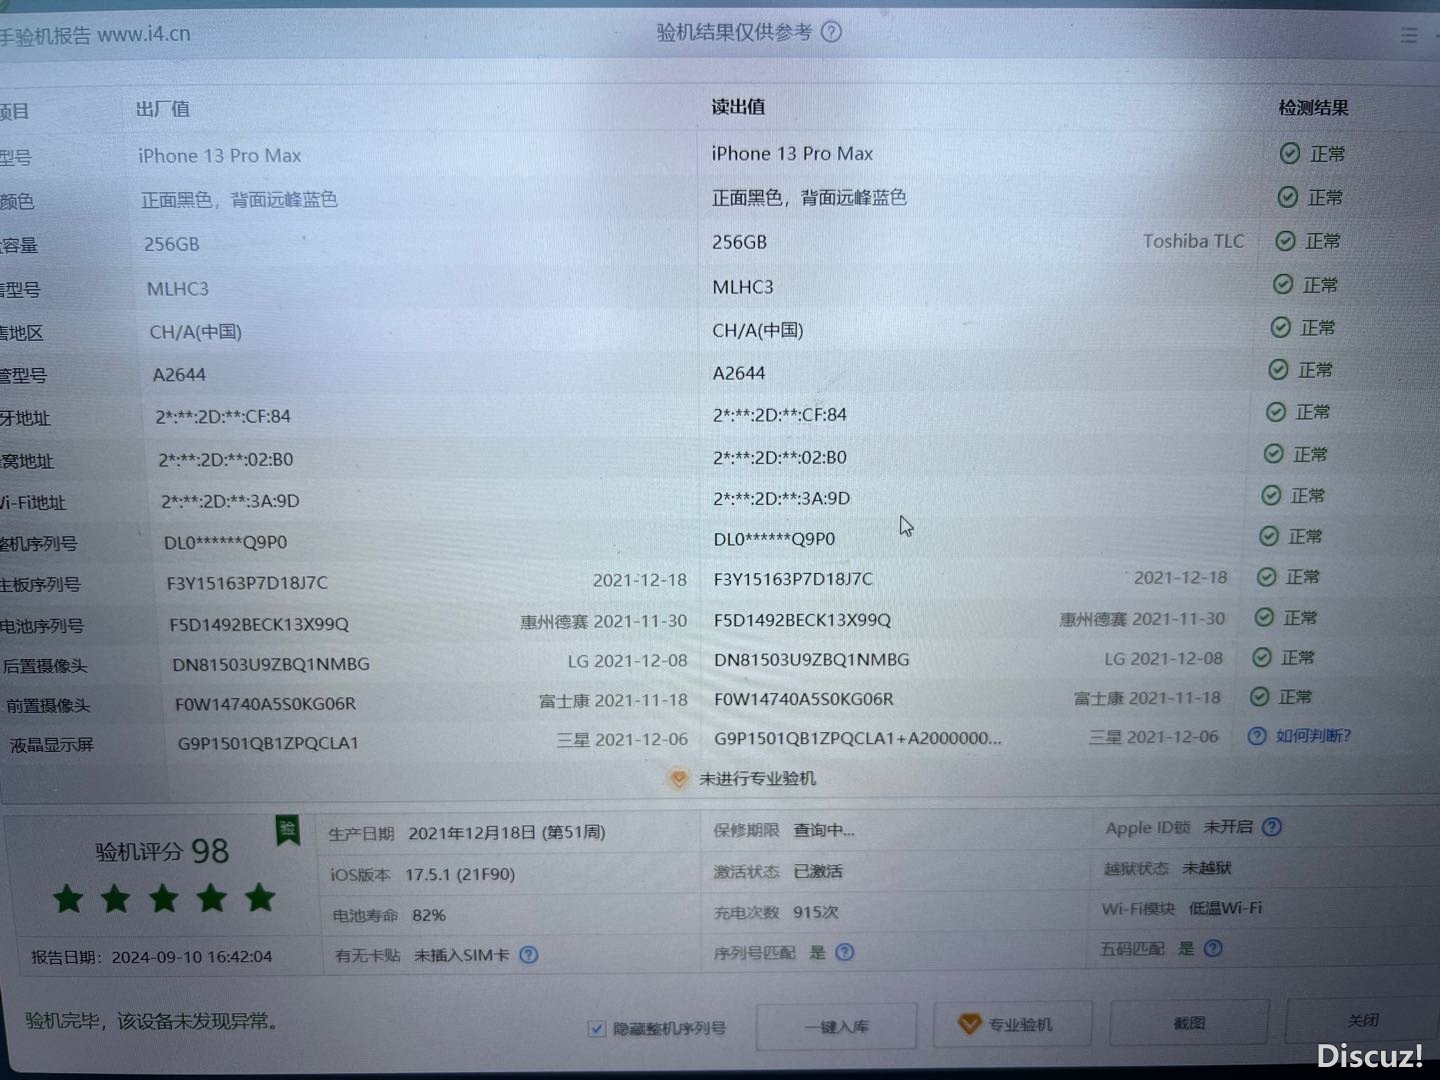Click the 关闭 button

pos(1362,1020)
